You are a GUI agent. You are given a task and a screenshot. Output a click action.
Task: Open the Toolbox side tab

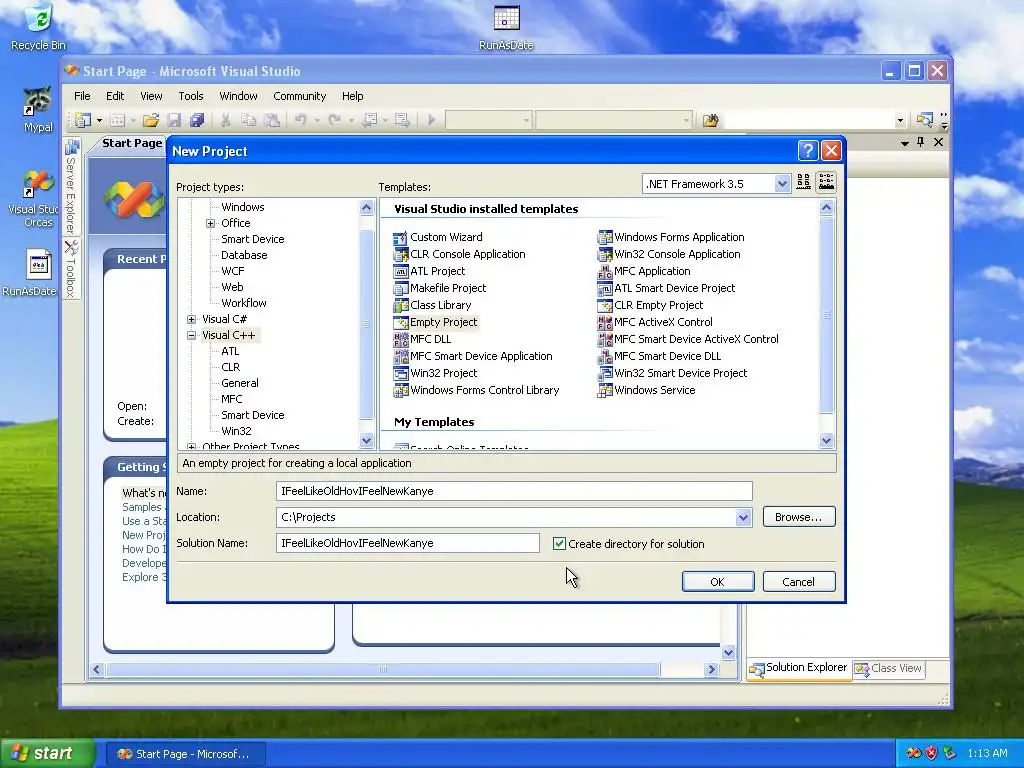(71, 269)
